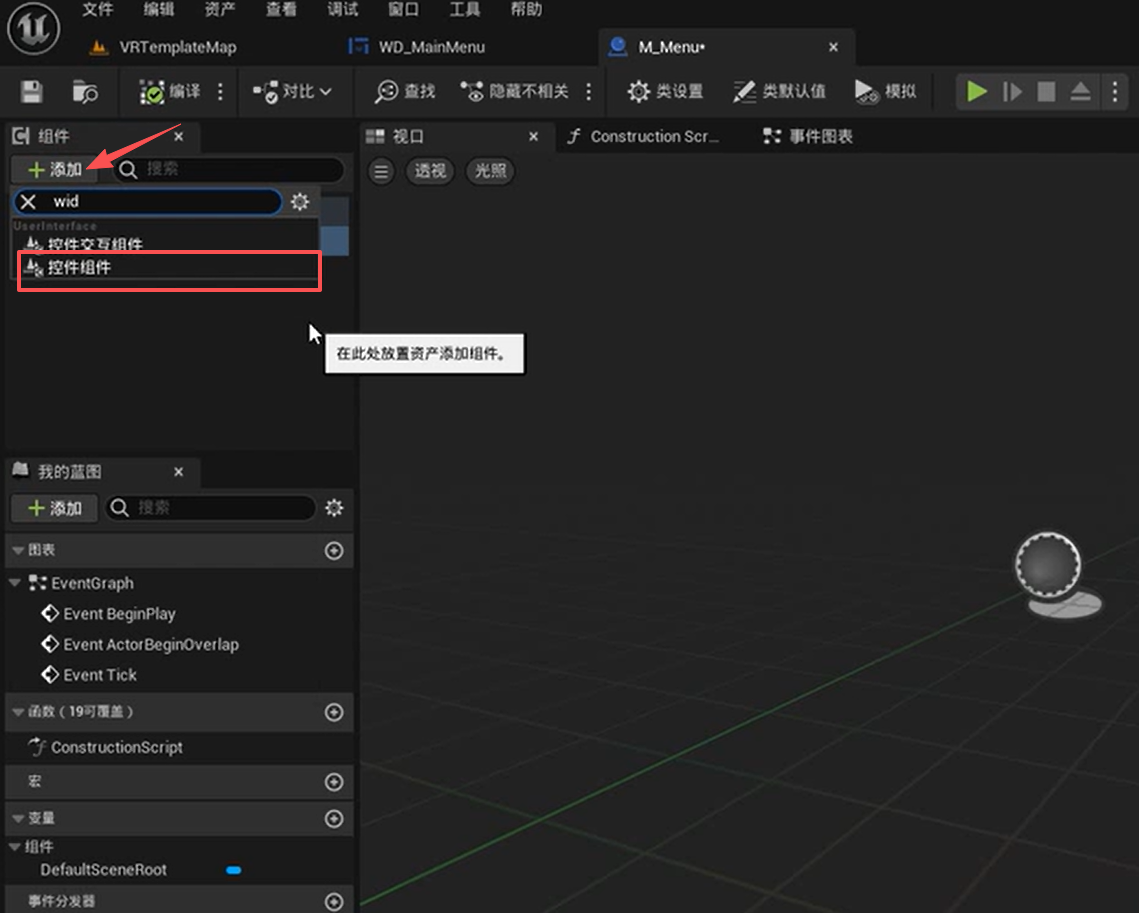Screen dimensions: 1139x913
Task: Open the 类设置 class settings
Action: [x=665, y=92]
